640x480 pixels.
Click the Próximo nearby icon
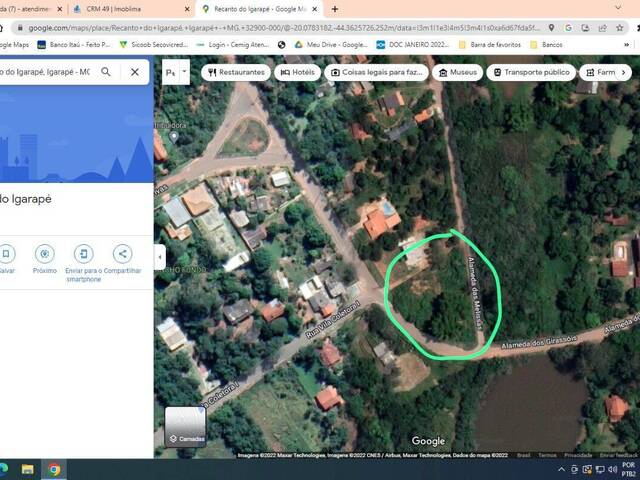(44, 254)
